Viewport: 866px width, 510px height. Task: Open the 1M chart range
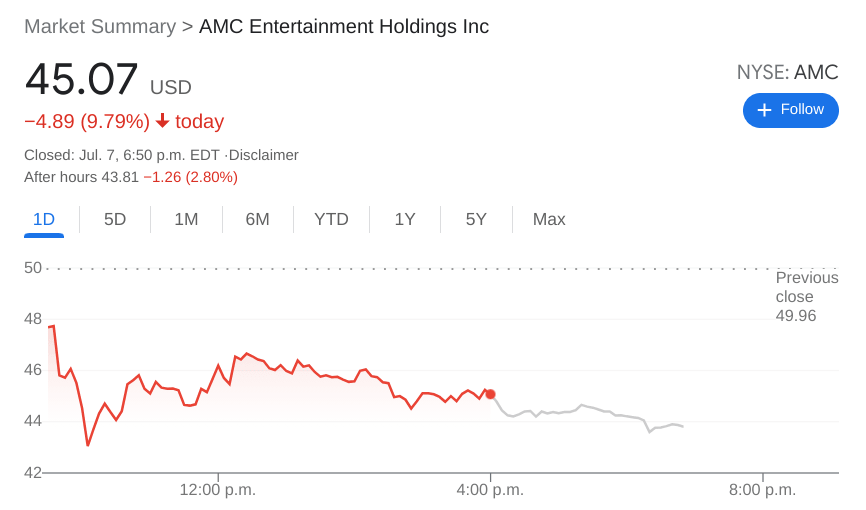[x=186, y=219]
